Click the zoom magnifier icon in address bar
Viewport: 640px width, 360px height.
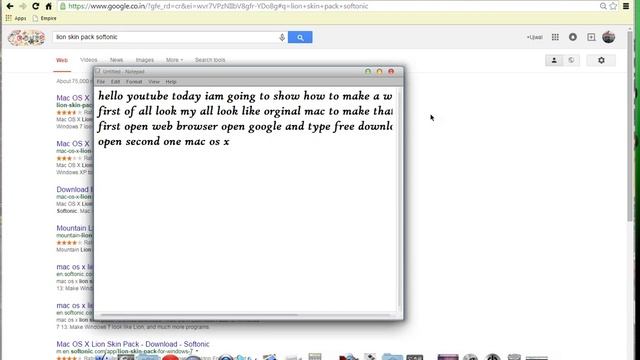pos(603,6)
